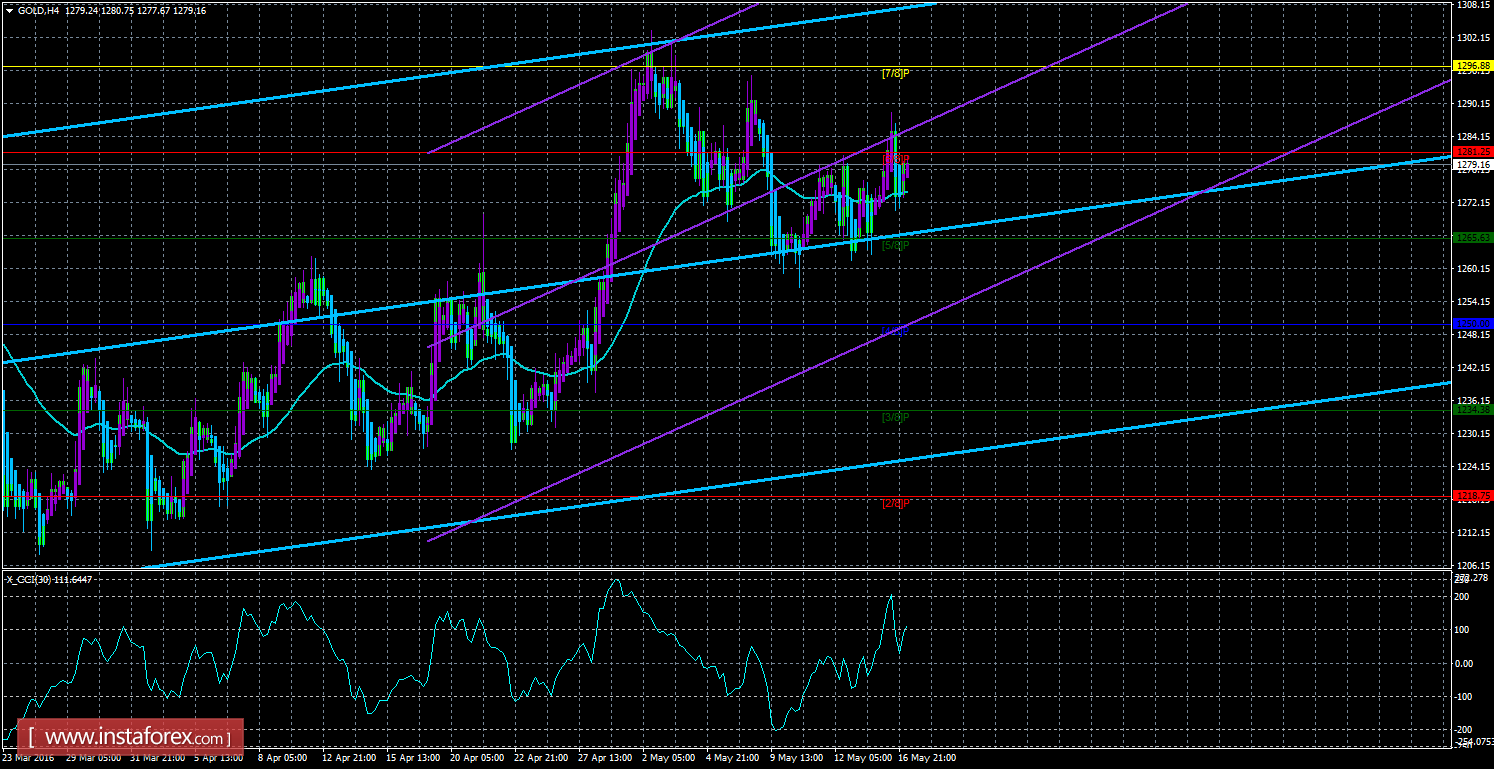Click the yellow 1296.88 price tag
The width and height of the screenshot is (1494, 769).
point(1475,67)
